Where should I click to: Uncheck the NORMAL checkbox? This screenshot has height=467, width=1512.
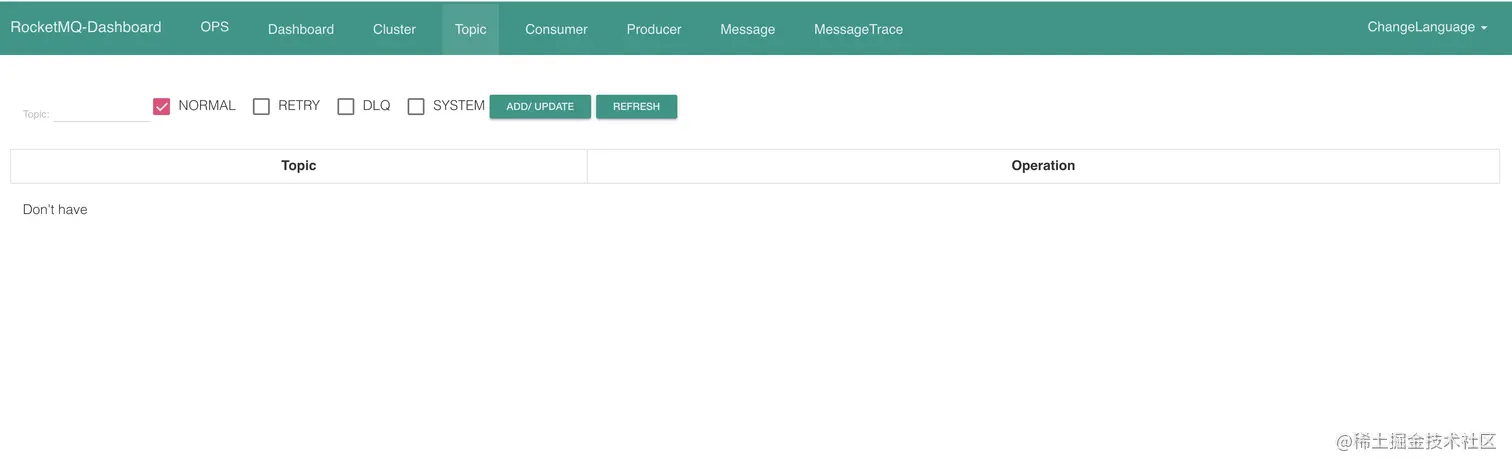[x=161, y=106]
